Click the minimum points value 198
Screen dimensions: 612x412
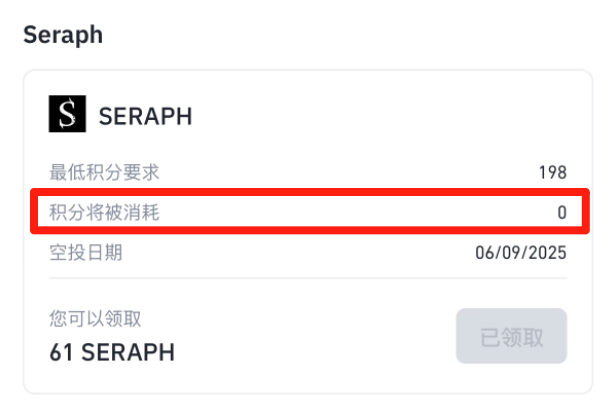click(x=553, y=172)
